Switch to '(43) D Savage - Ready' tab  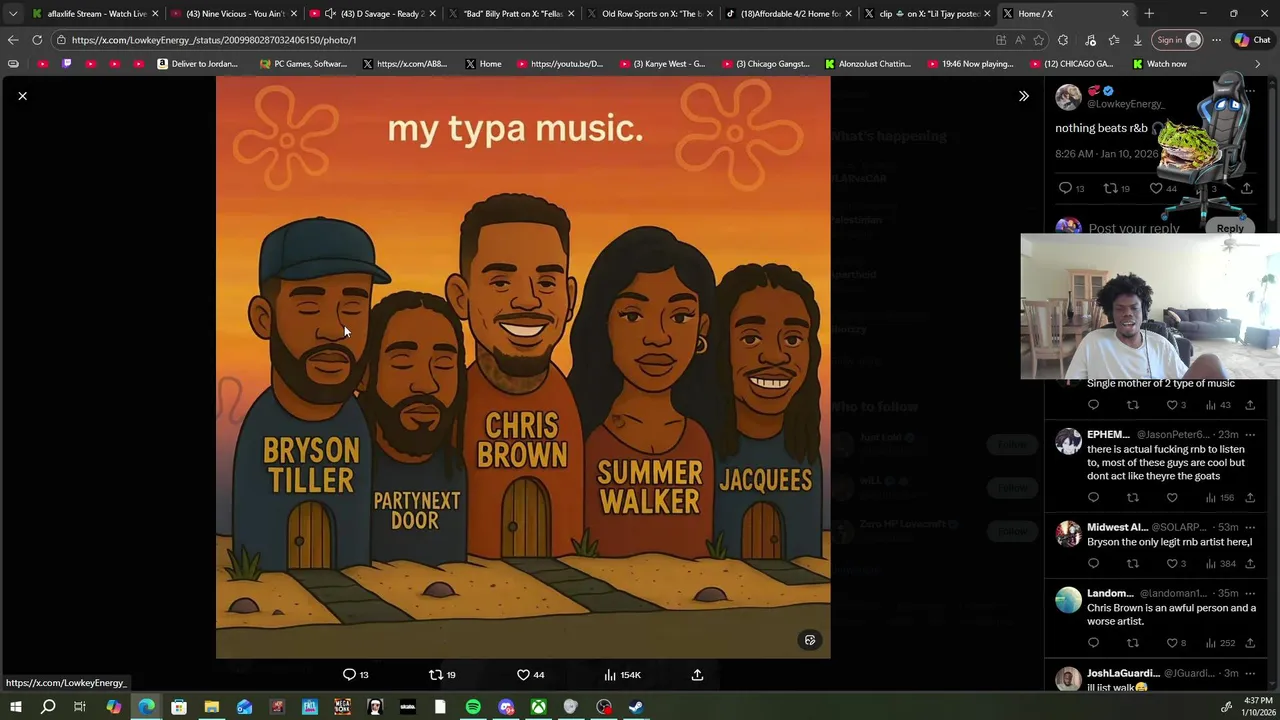(x=372, y=14)
